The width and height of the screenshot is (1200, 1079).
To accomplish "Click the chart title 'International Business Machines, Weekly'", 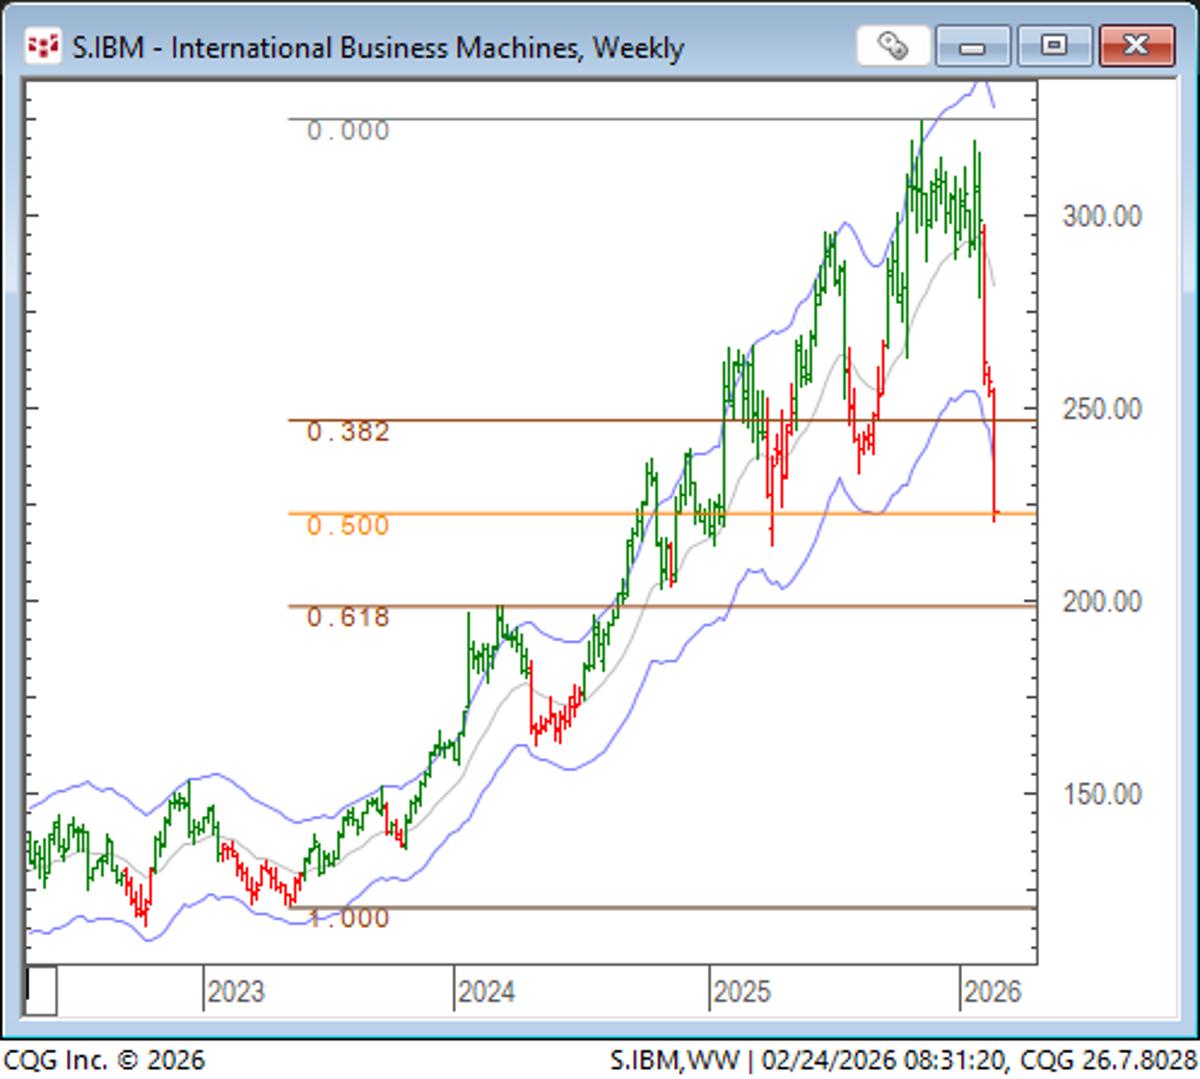I will [x=378, y=47].
